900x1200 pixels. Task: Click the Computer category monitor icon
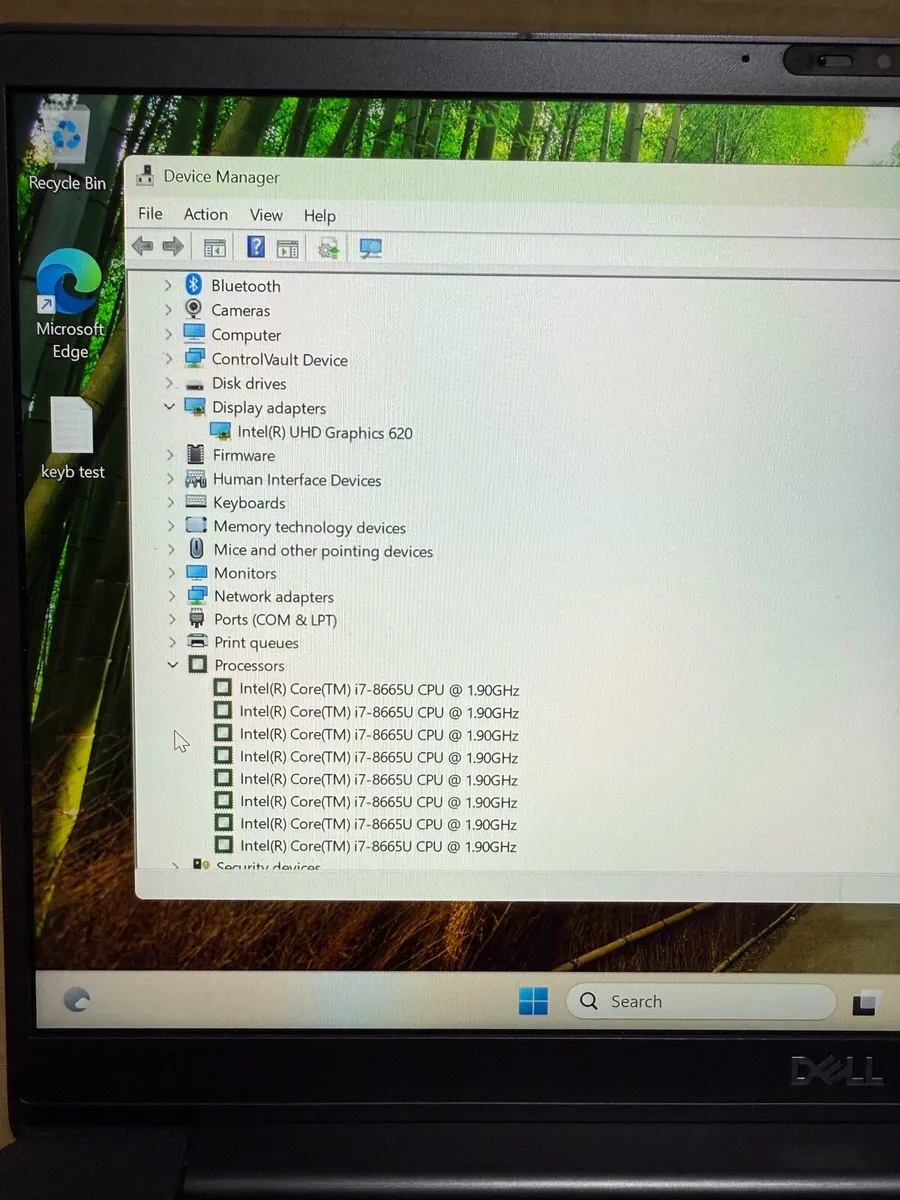194,334
